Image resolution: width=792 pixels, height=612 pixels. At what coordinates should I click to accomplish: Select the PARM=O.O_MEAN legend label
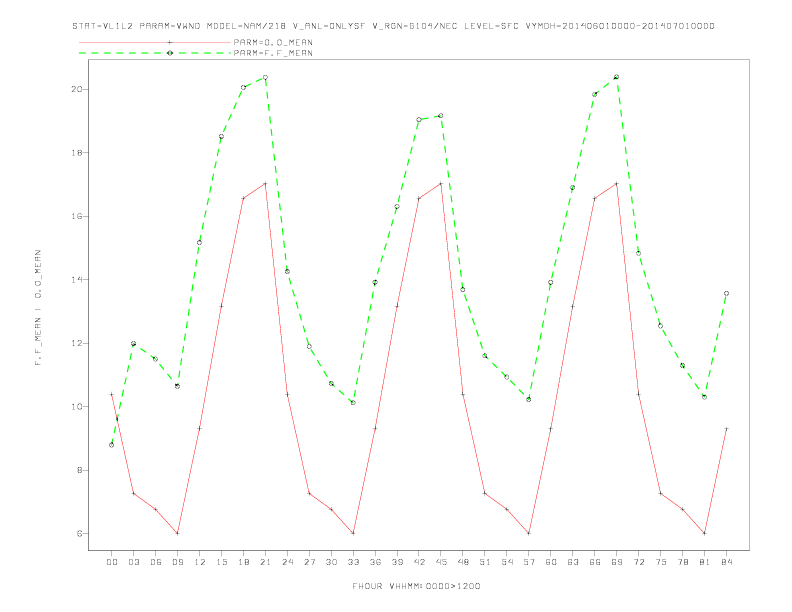(273, 42)
